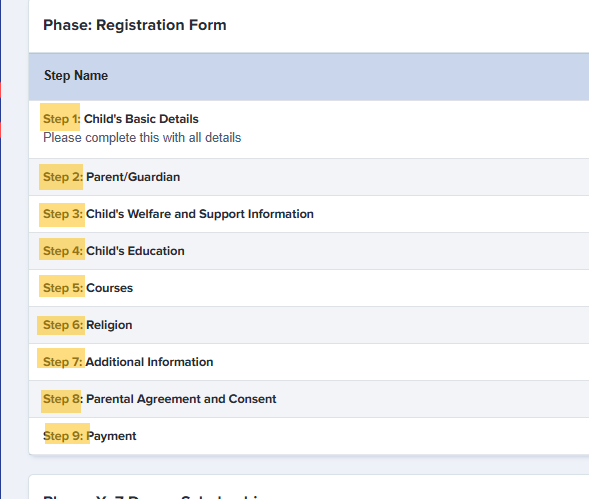Open Child's Welfare and Support Information title

[199, 214]
